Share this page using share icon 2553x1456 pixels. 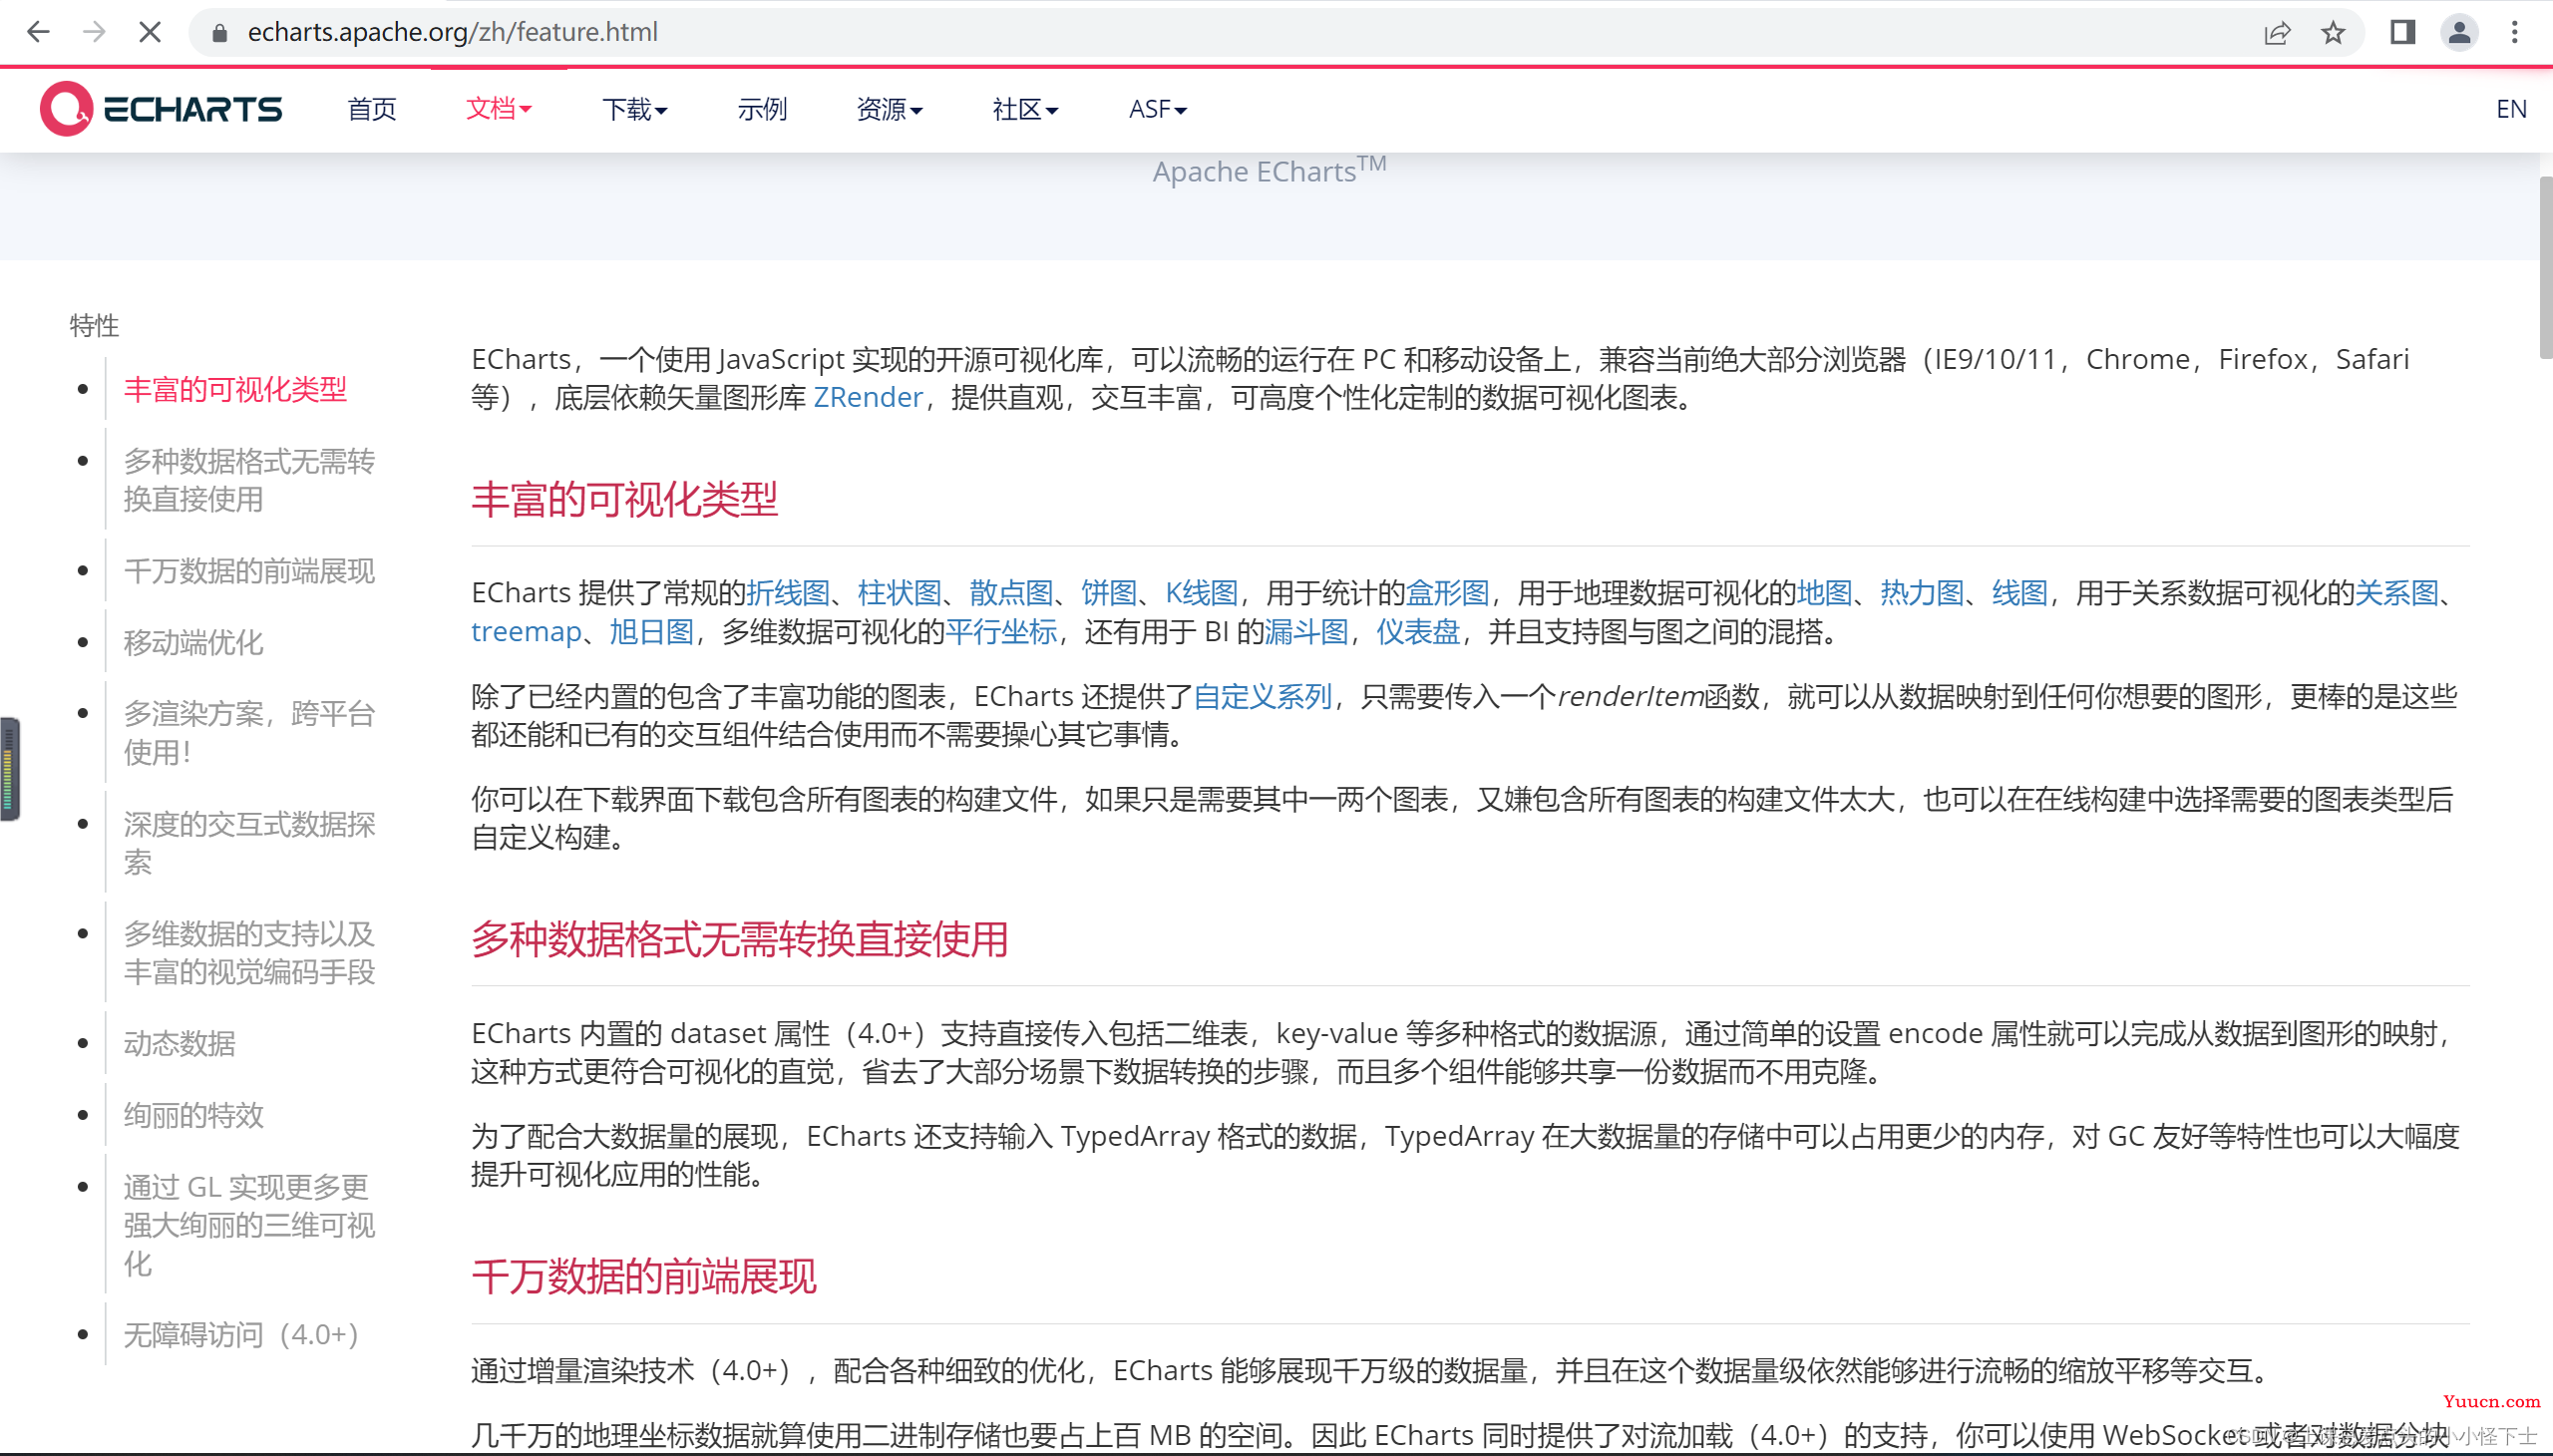click(x=2277, y=33)
